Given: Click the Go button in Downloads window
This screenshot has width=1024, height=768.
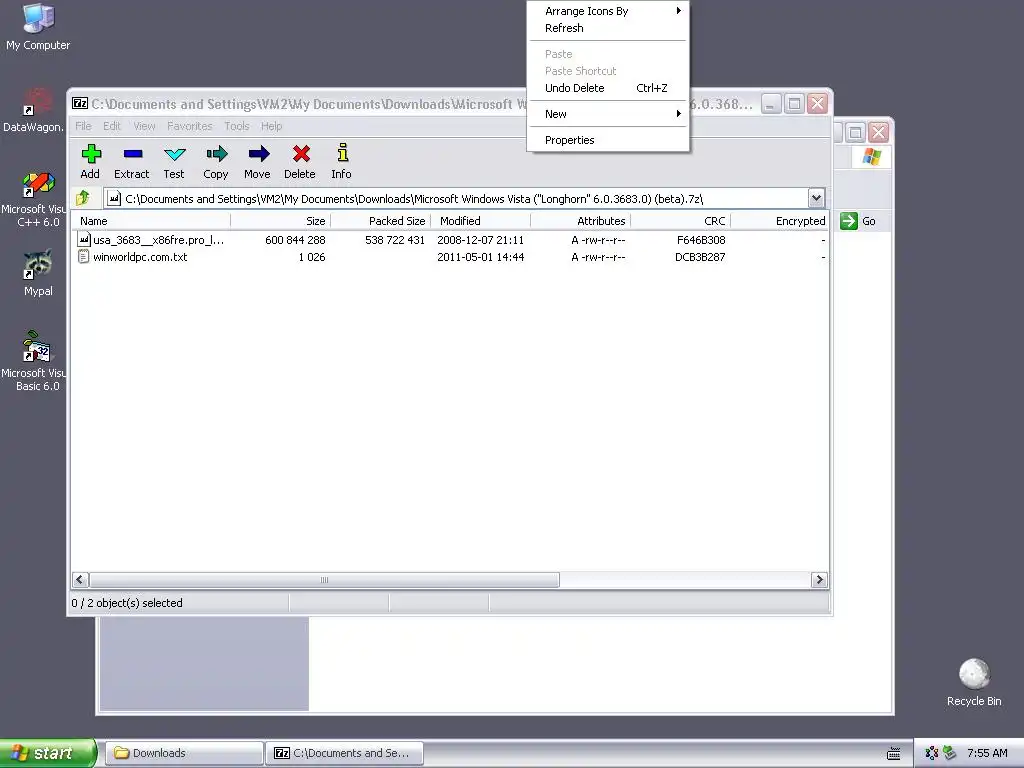Looking at the screenshot, I should pyautogui.click(x=857, y=221).
